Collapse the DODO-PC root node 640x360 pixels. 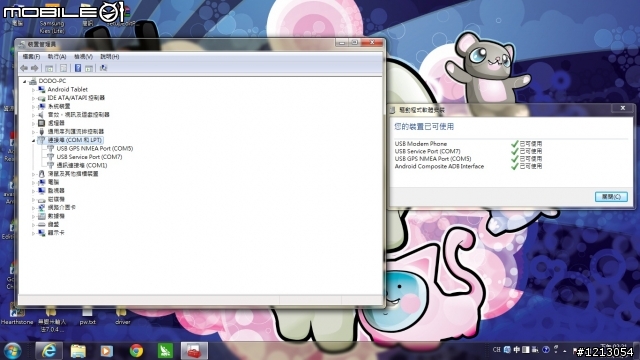[x=24, y=81]
